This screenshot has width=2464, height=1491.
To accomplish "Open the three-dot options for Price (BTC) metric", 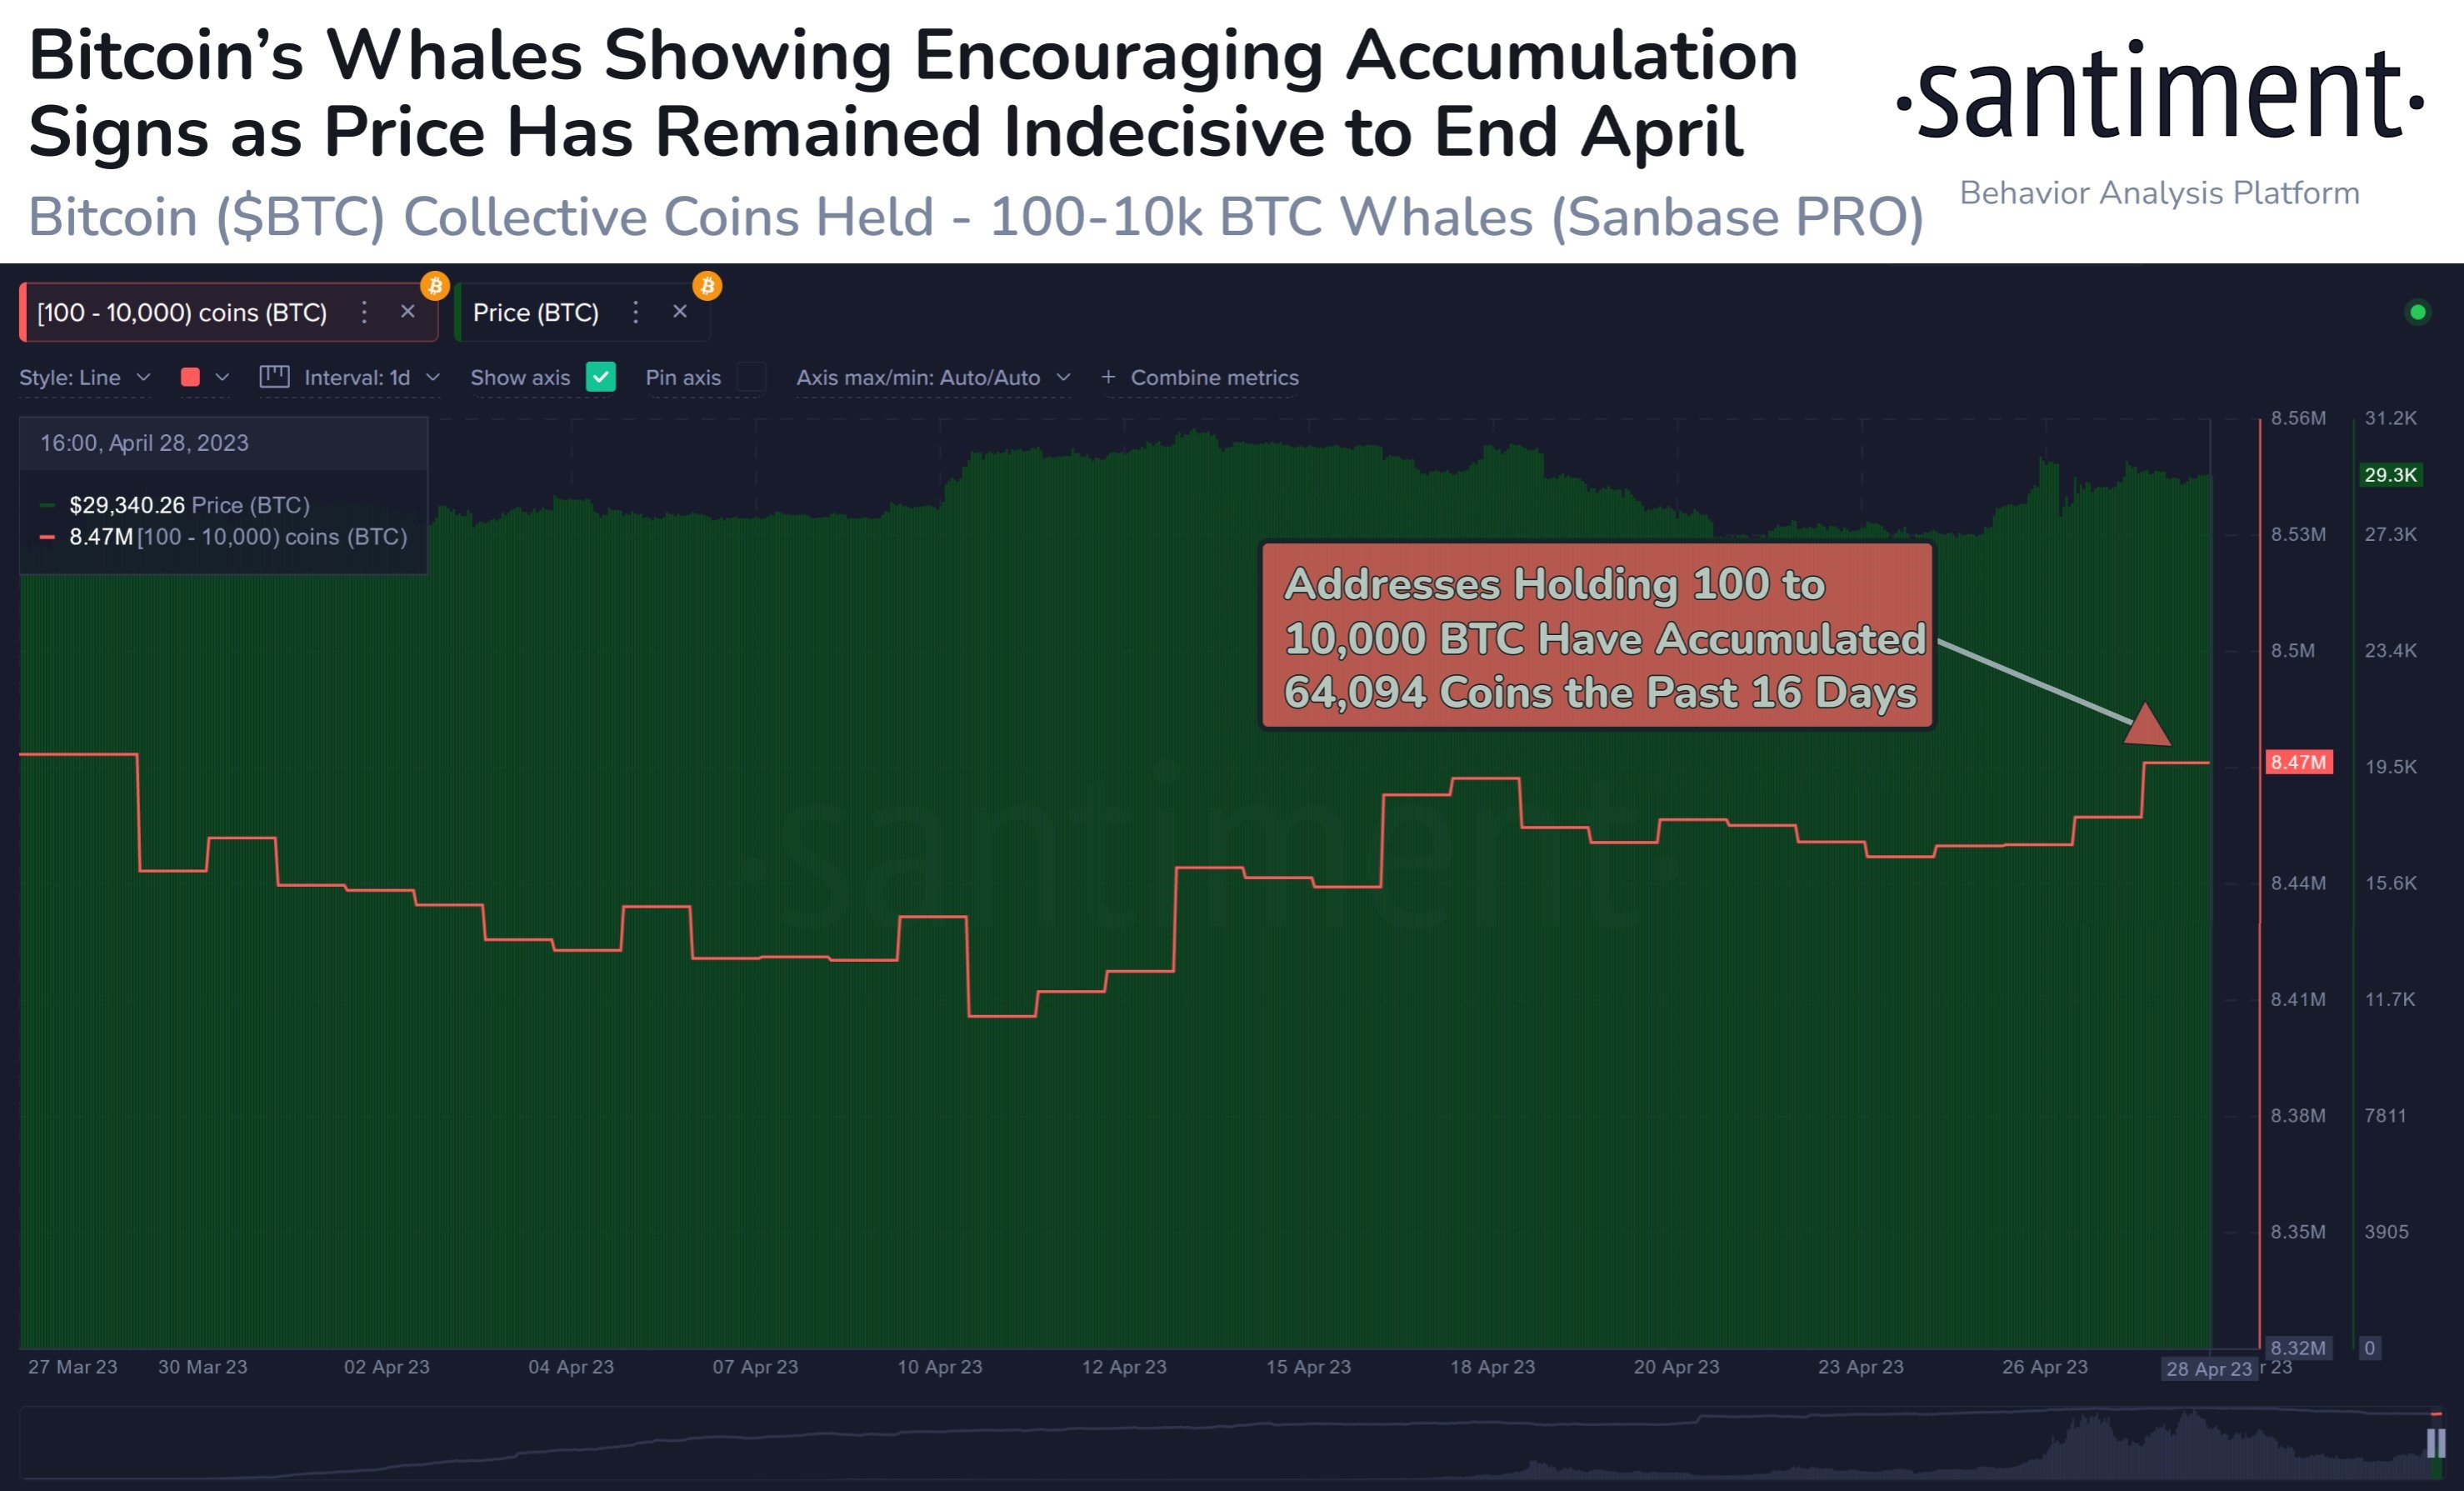I will coord(637,312).
